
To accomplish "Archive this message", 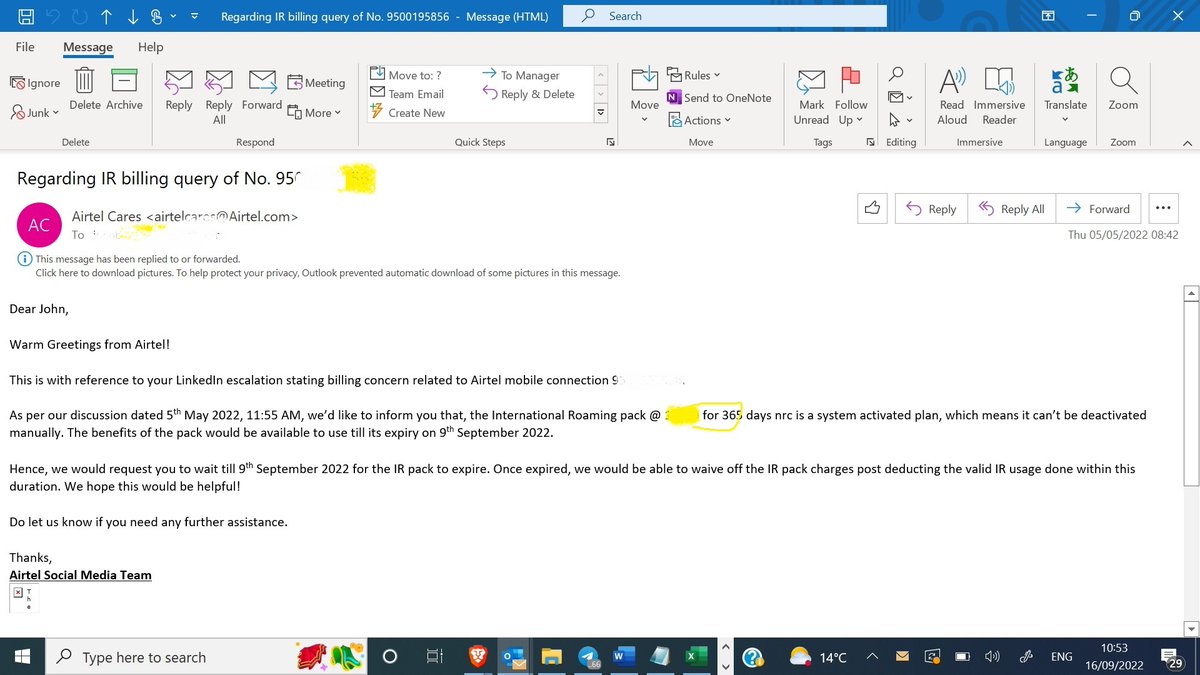I will [124, 88].
